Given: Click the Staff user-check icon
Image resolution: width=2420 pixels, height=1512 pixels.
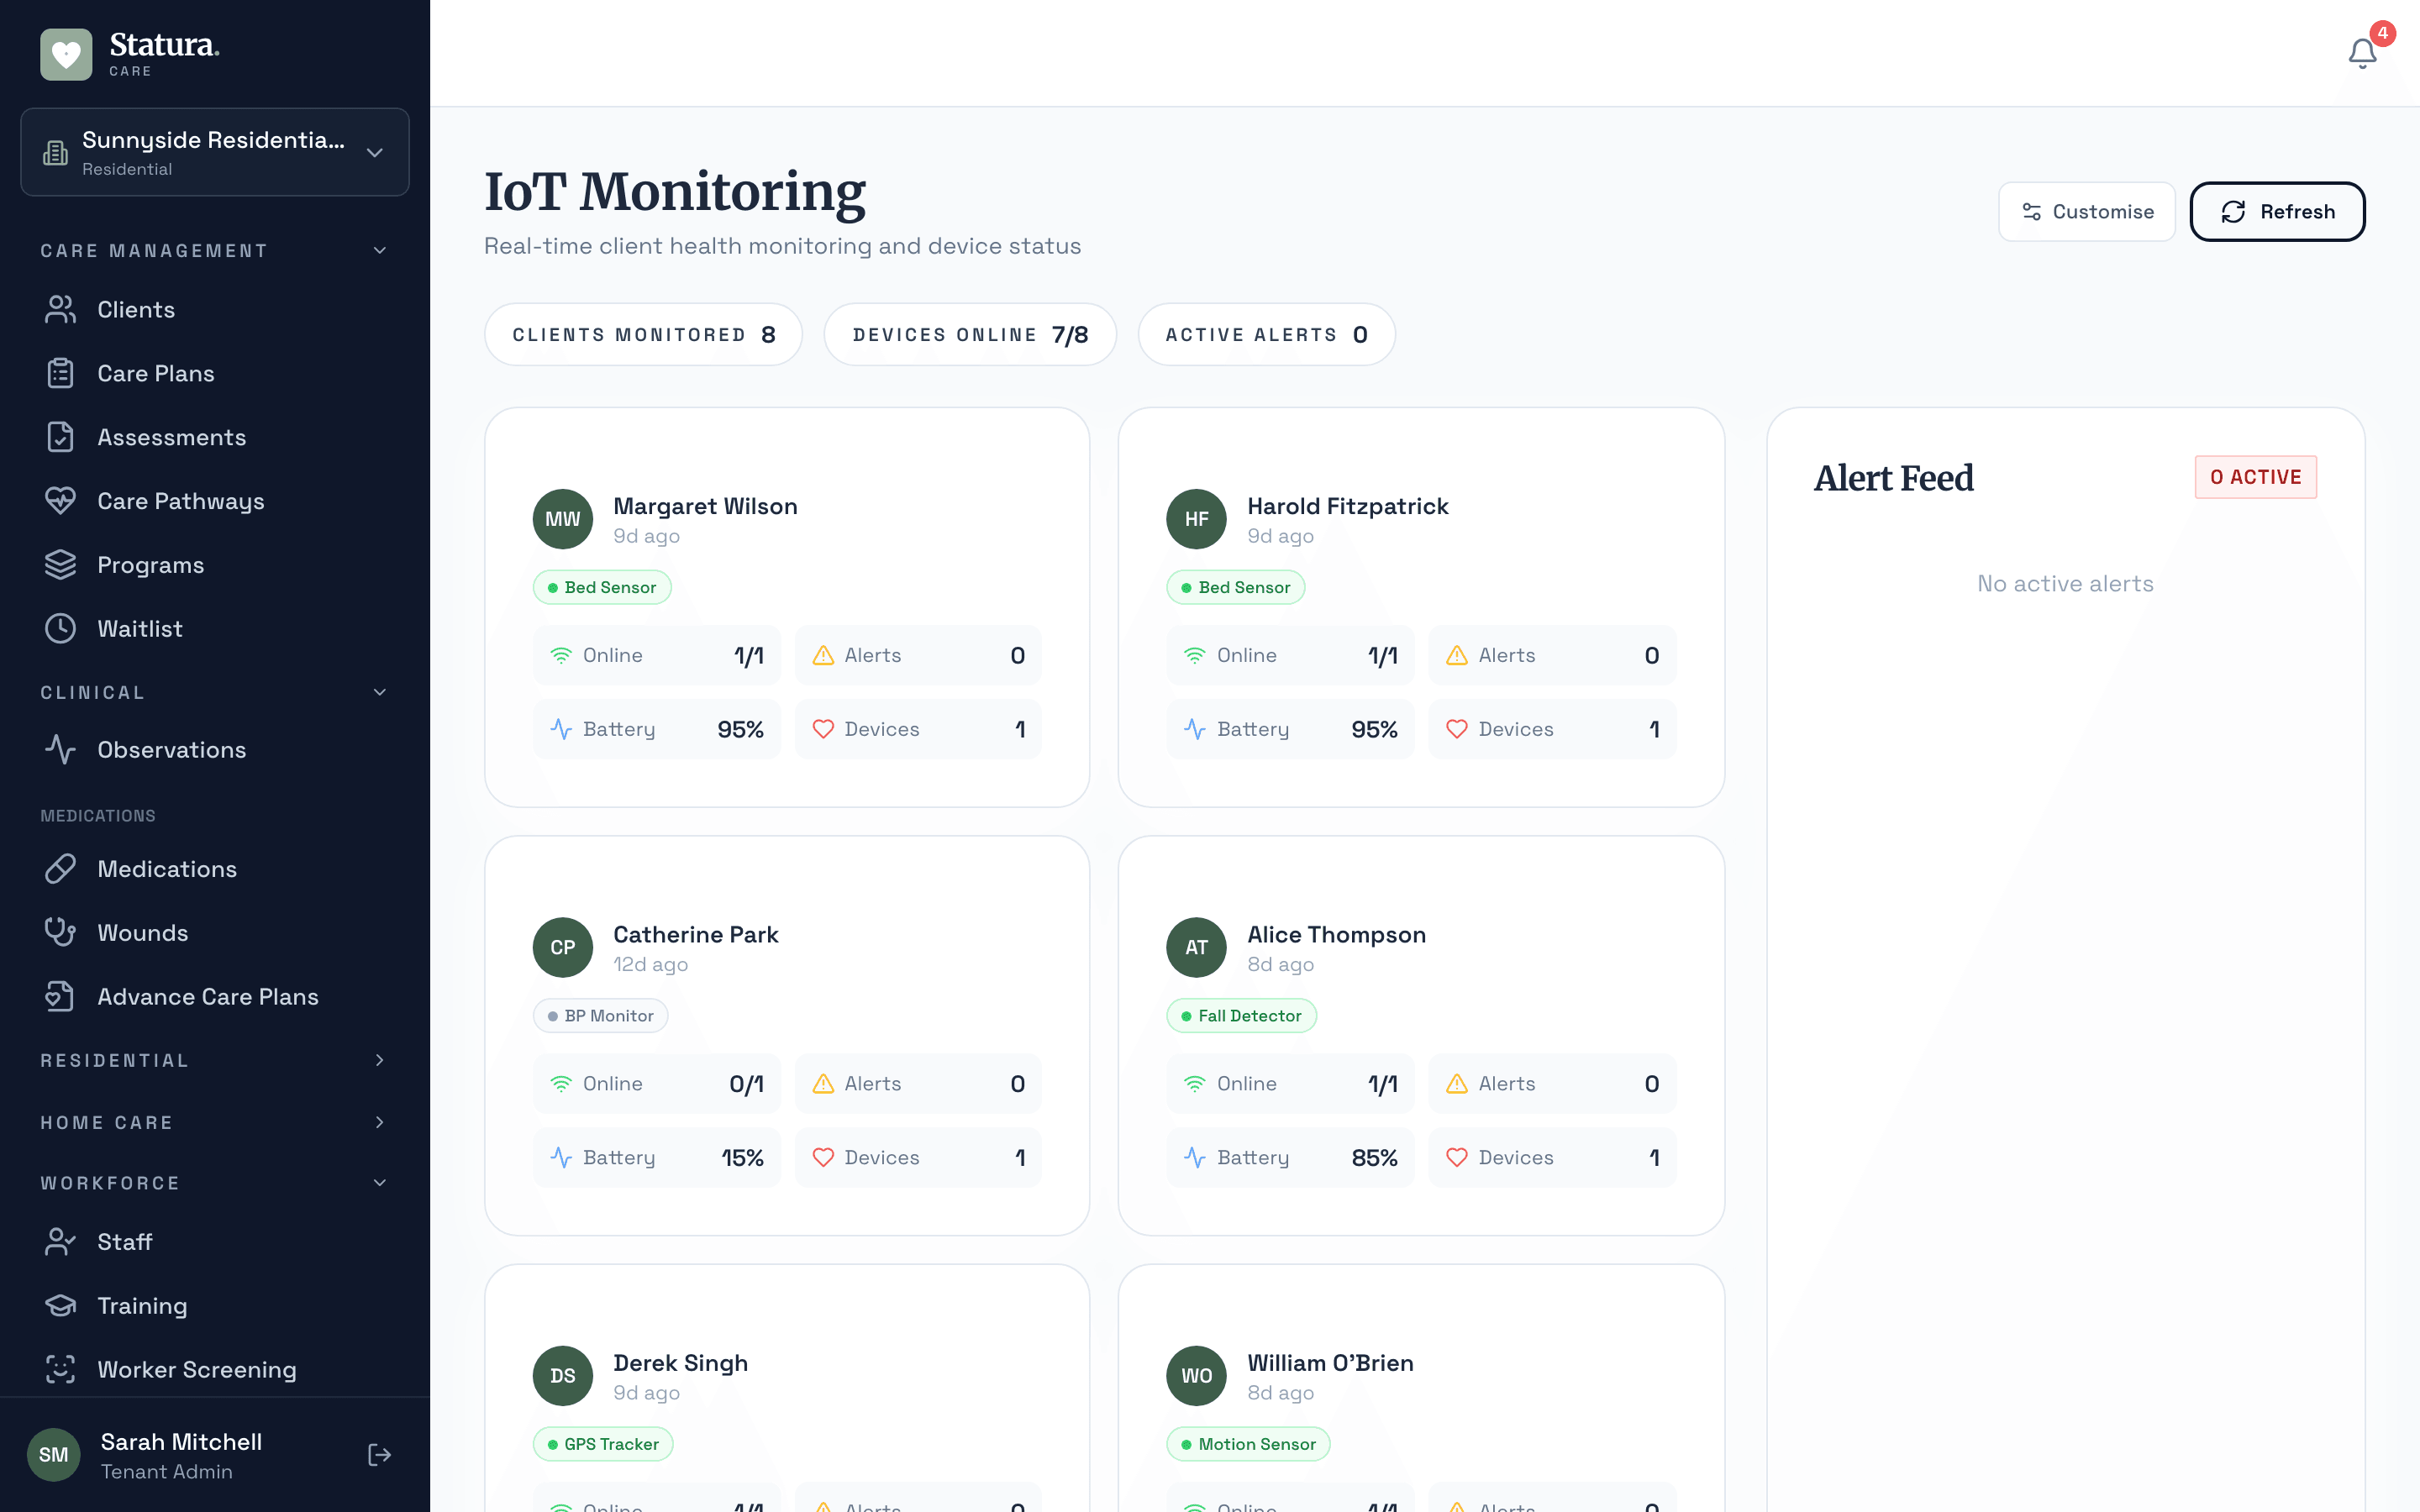Looking at the screenshot, I should point(60,1242).
